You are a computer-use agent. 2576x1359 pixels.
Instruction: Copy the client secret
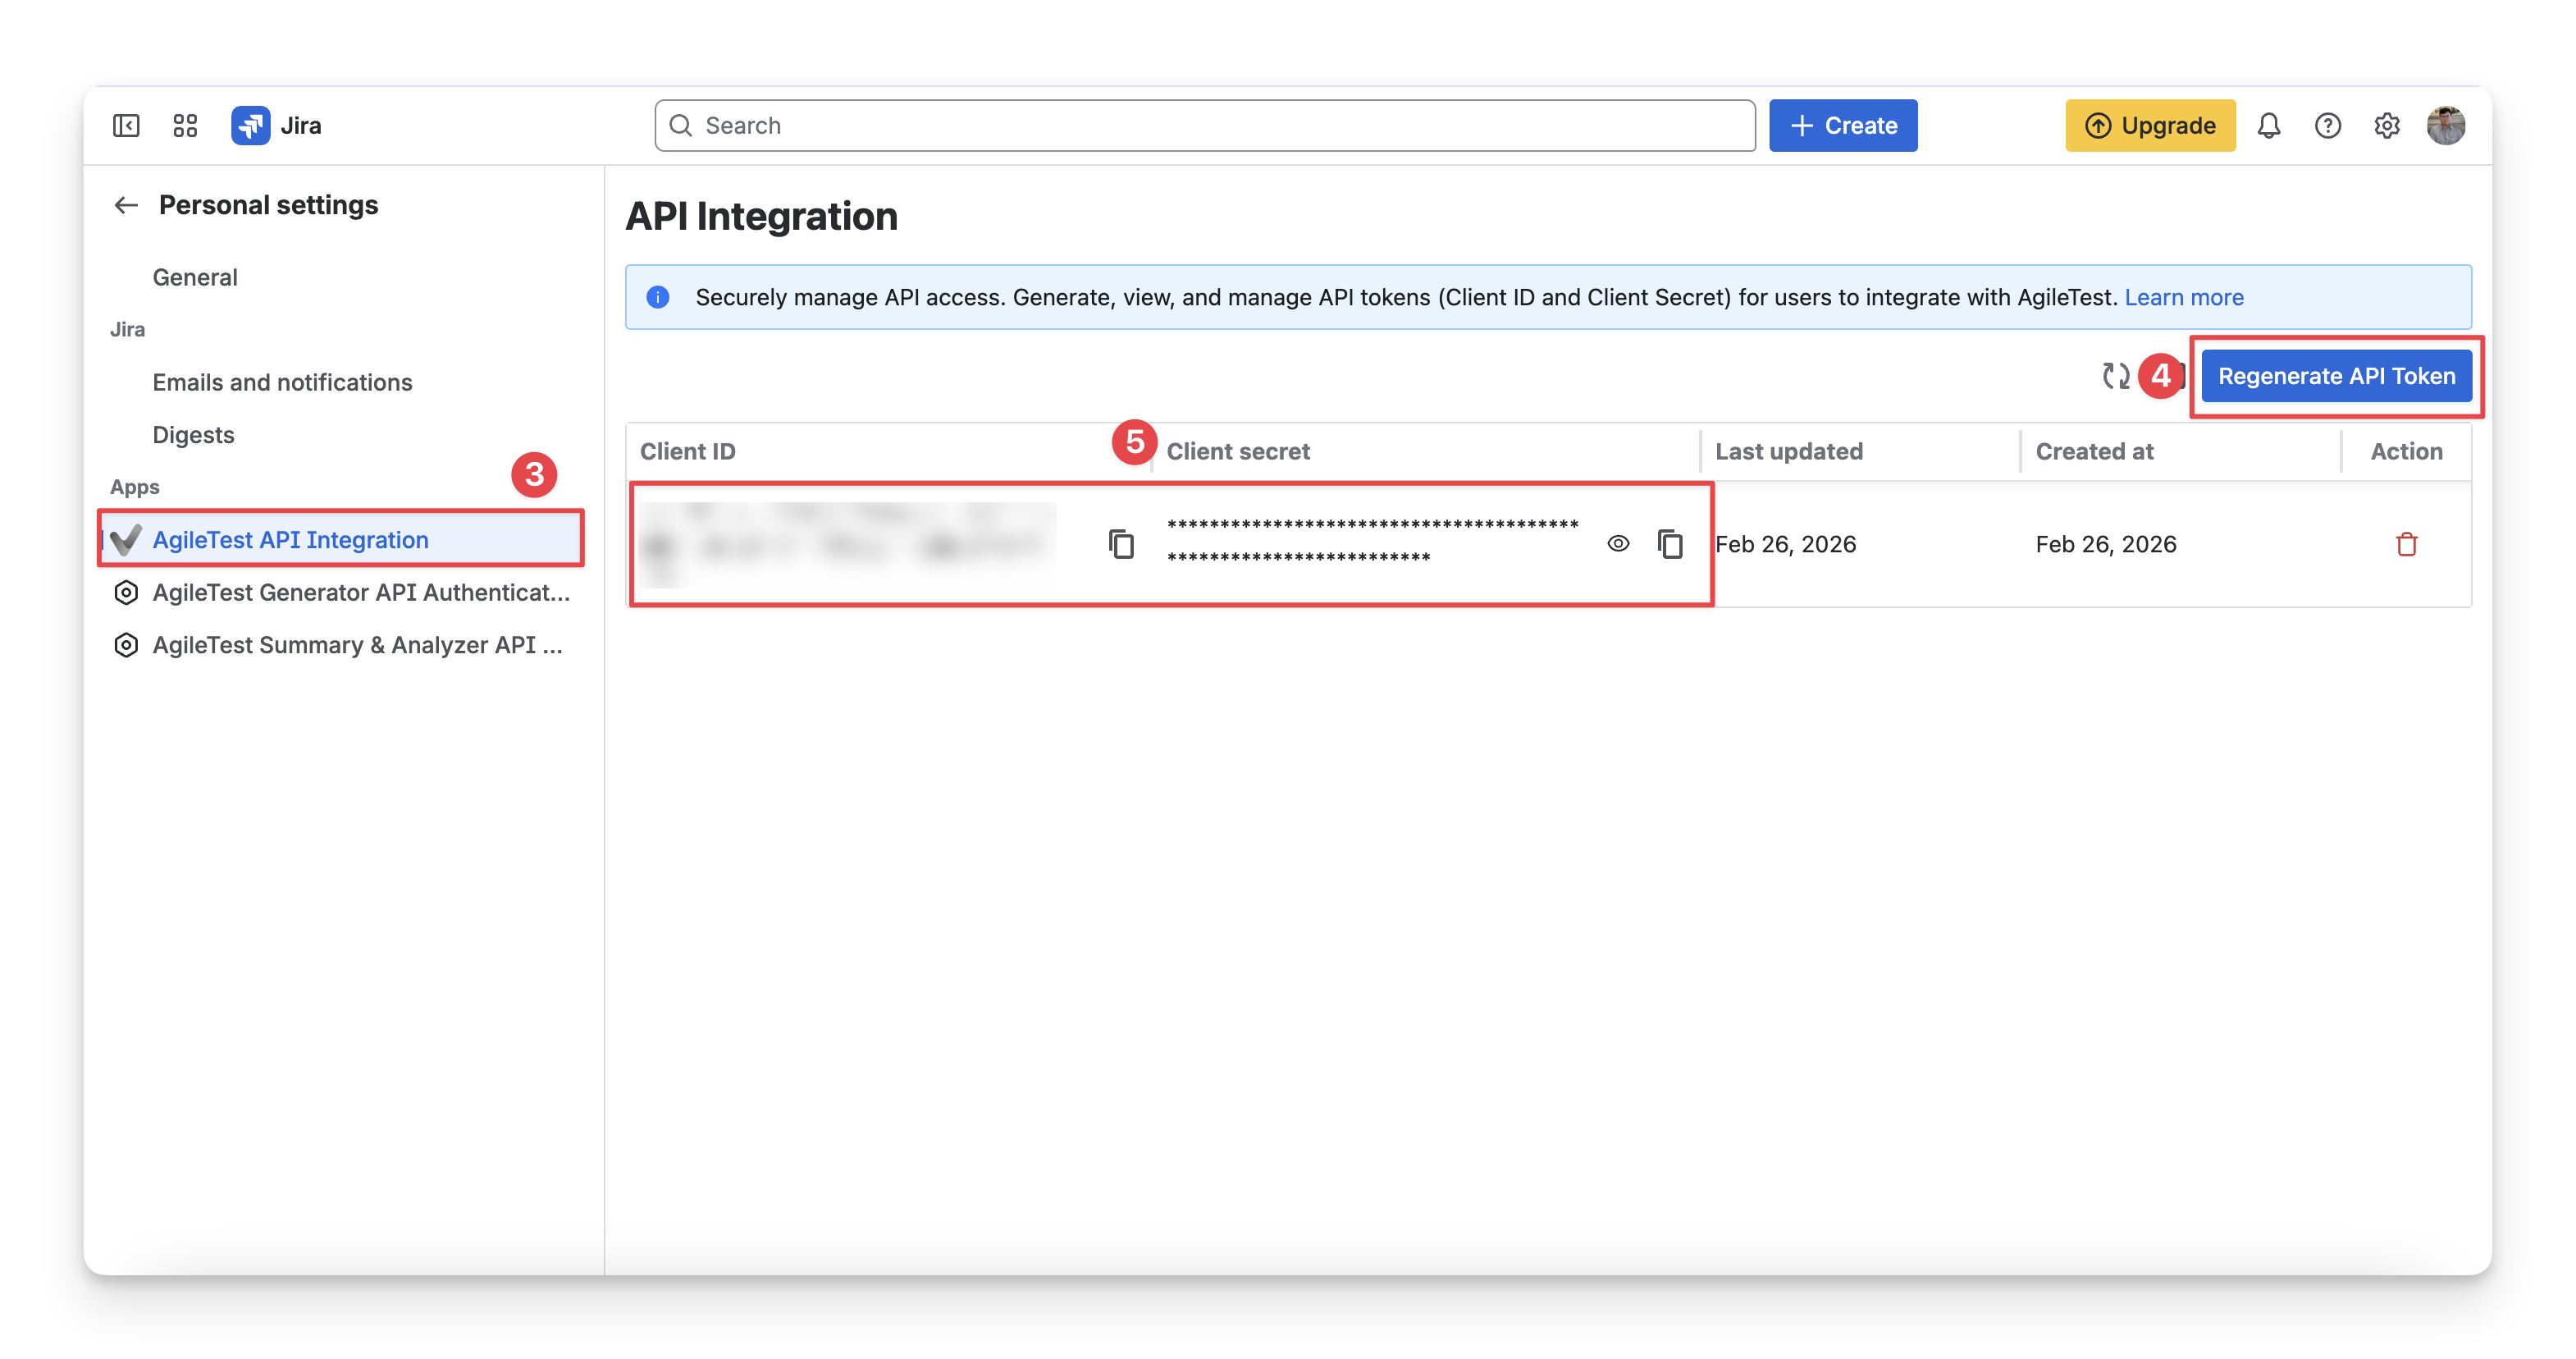[1670, 544]
